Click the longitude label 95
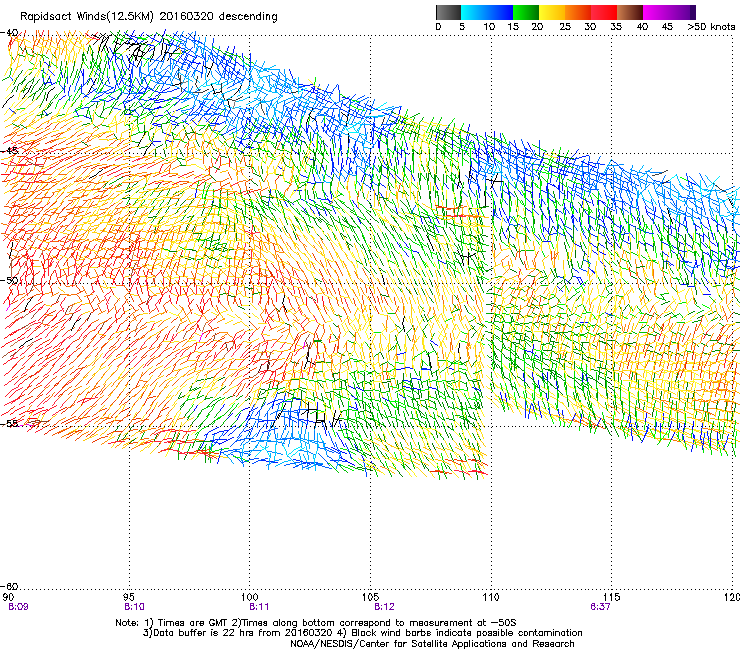740x650 pixels. pos(129,597)
